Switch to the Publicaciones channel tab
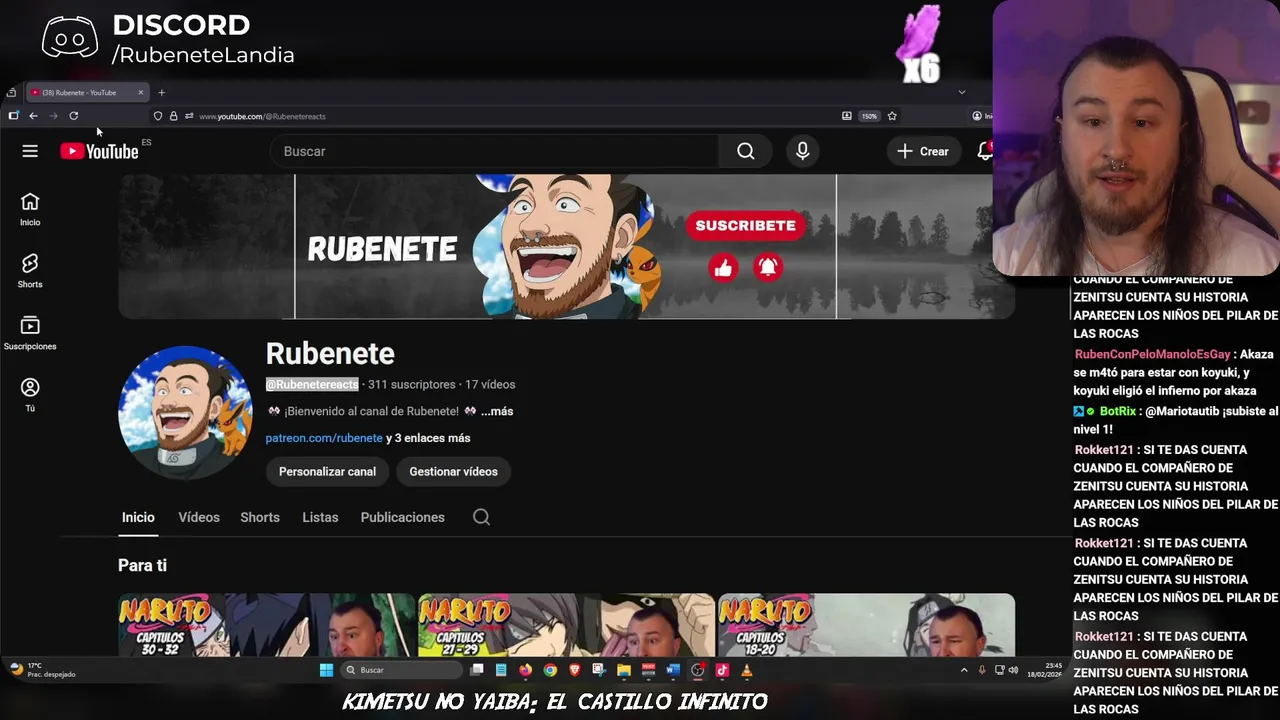1280x720 pixels. [402, 517]
